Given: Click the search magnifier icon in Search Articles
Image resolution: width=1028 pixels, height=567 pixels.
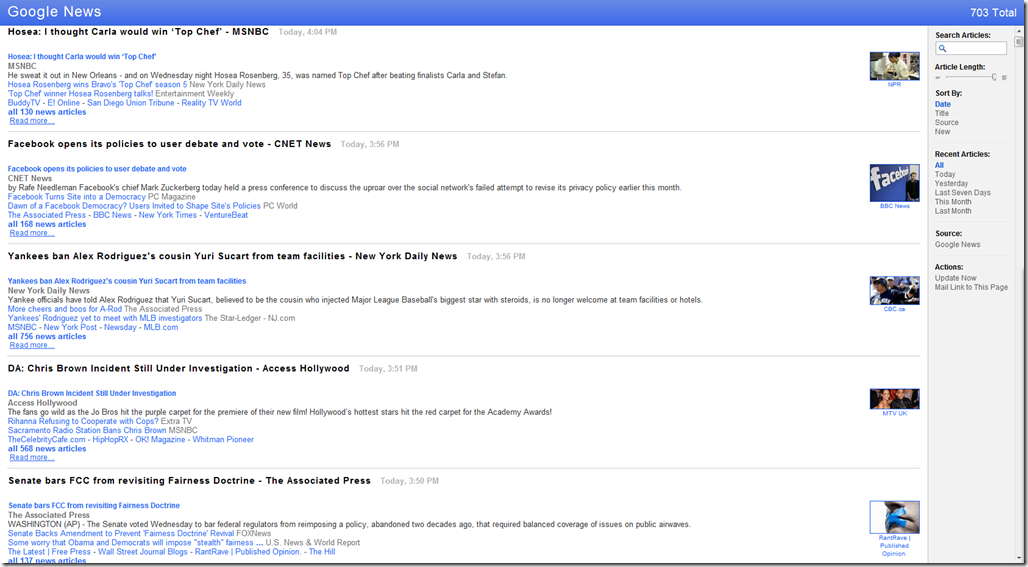Looking at the screenshot, I should 942,49.
